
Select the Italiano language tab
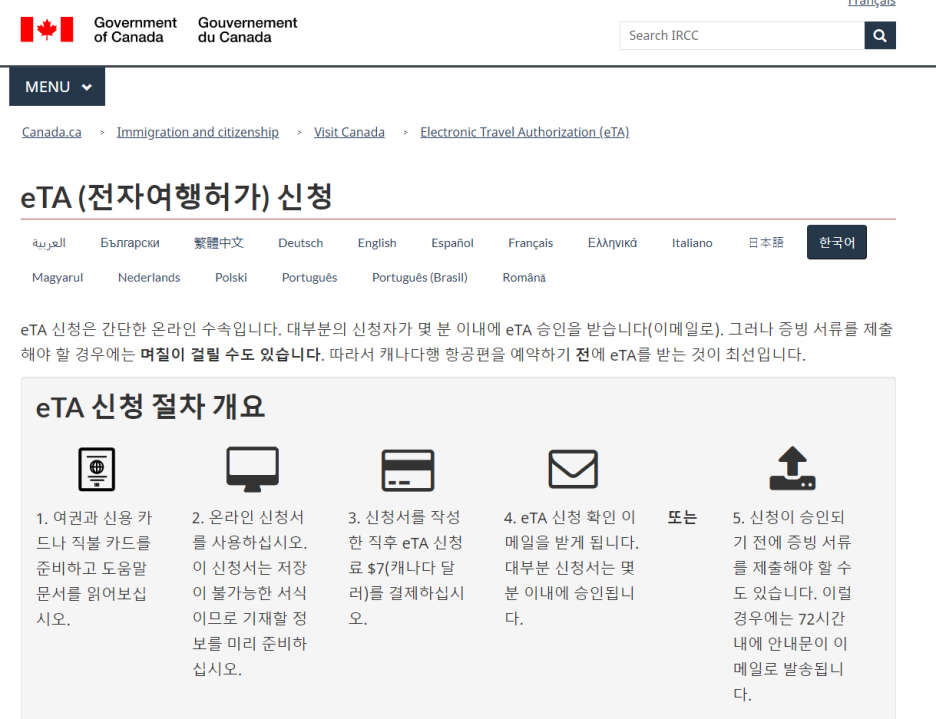[692, 242]
